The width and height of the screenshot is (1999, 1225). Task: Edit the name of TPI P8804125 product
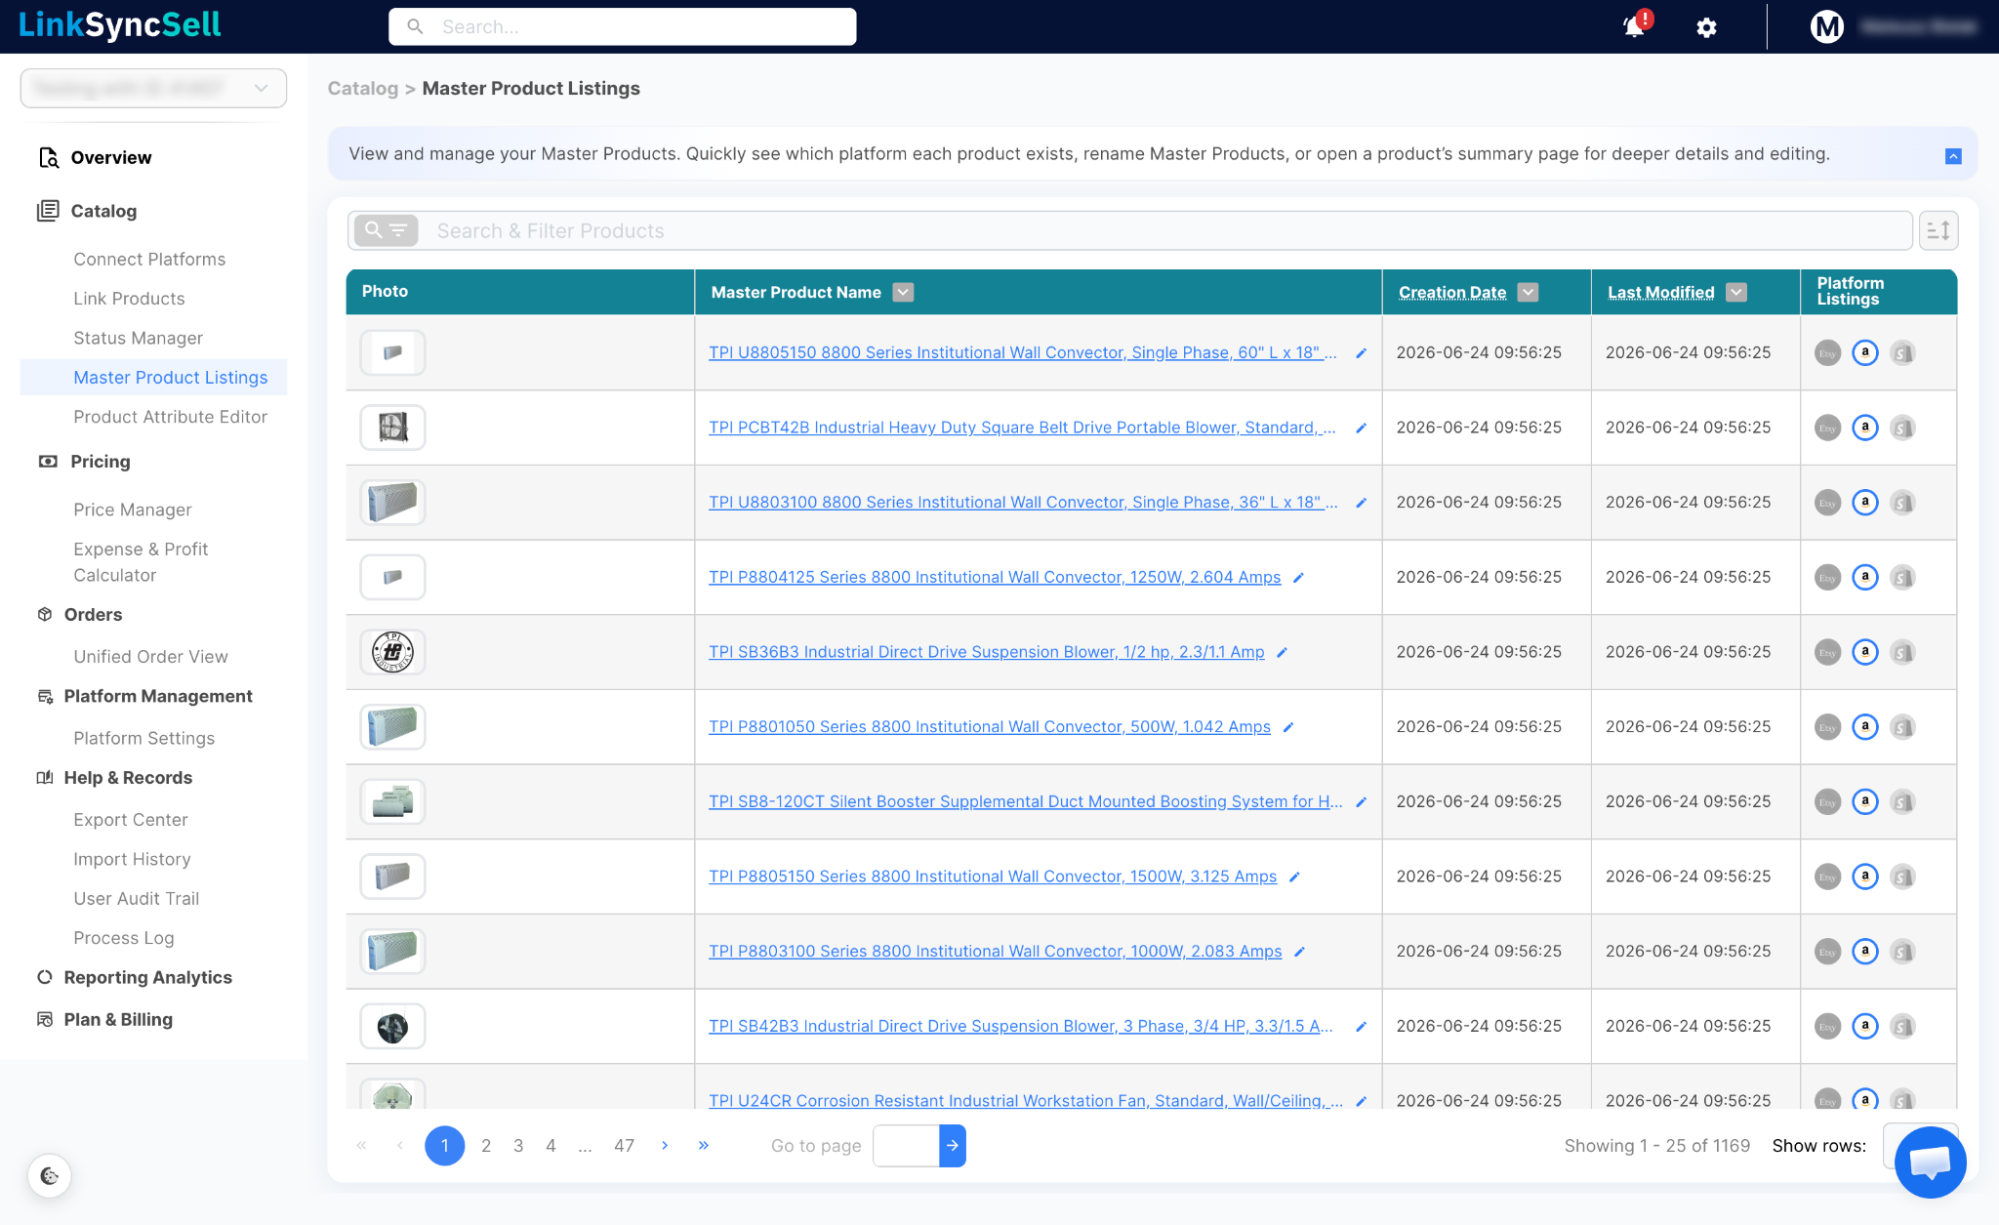[1298, 578]
